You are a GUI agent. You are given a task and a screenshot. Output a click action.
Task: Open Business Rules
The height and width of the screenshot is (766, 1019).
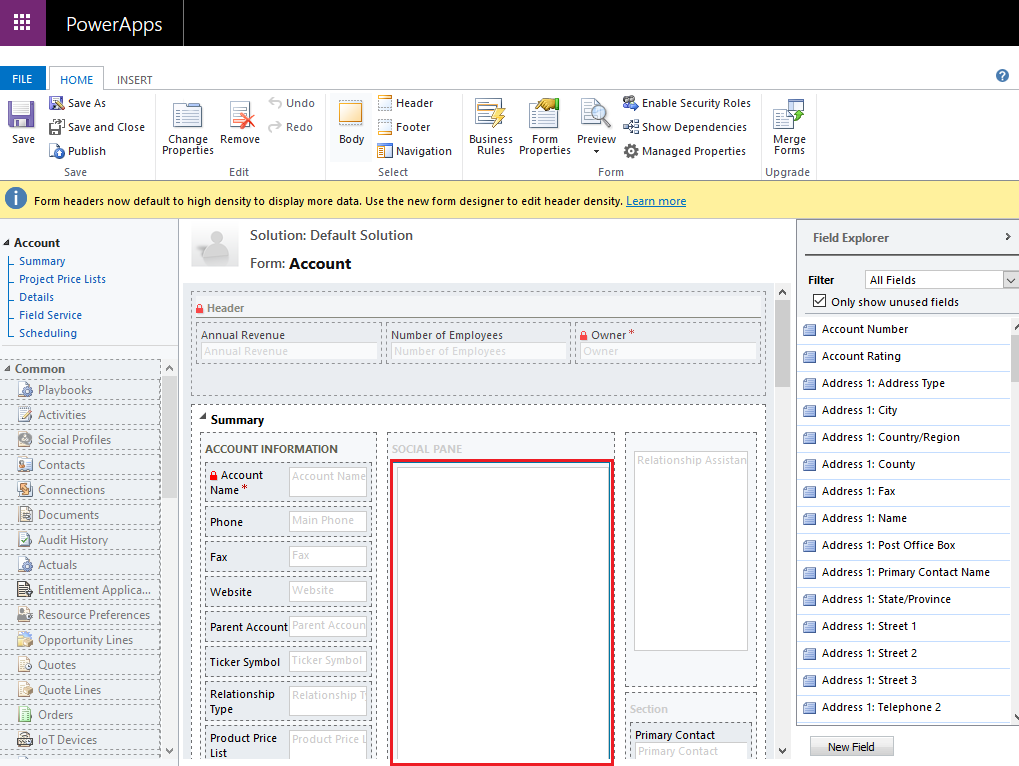pyautogui.click(x=491, y=127)
